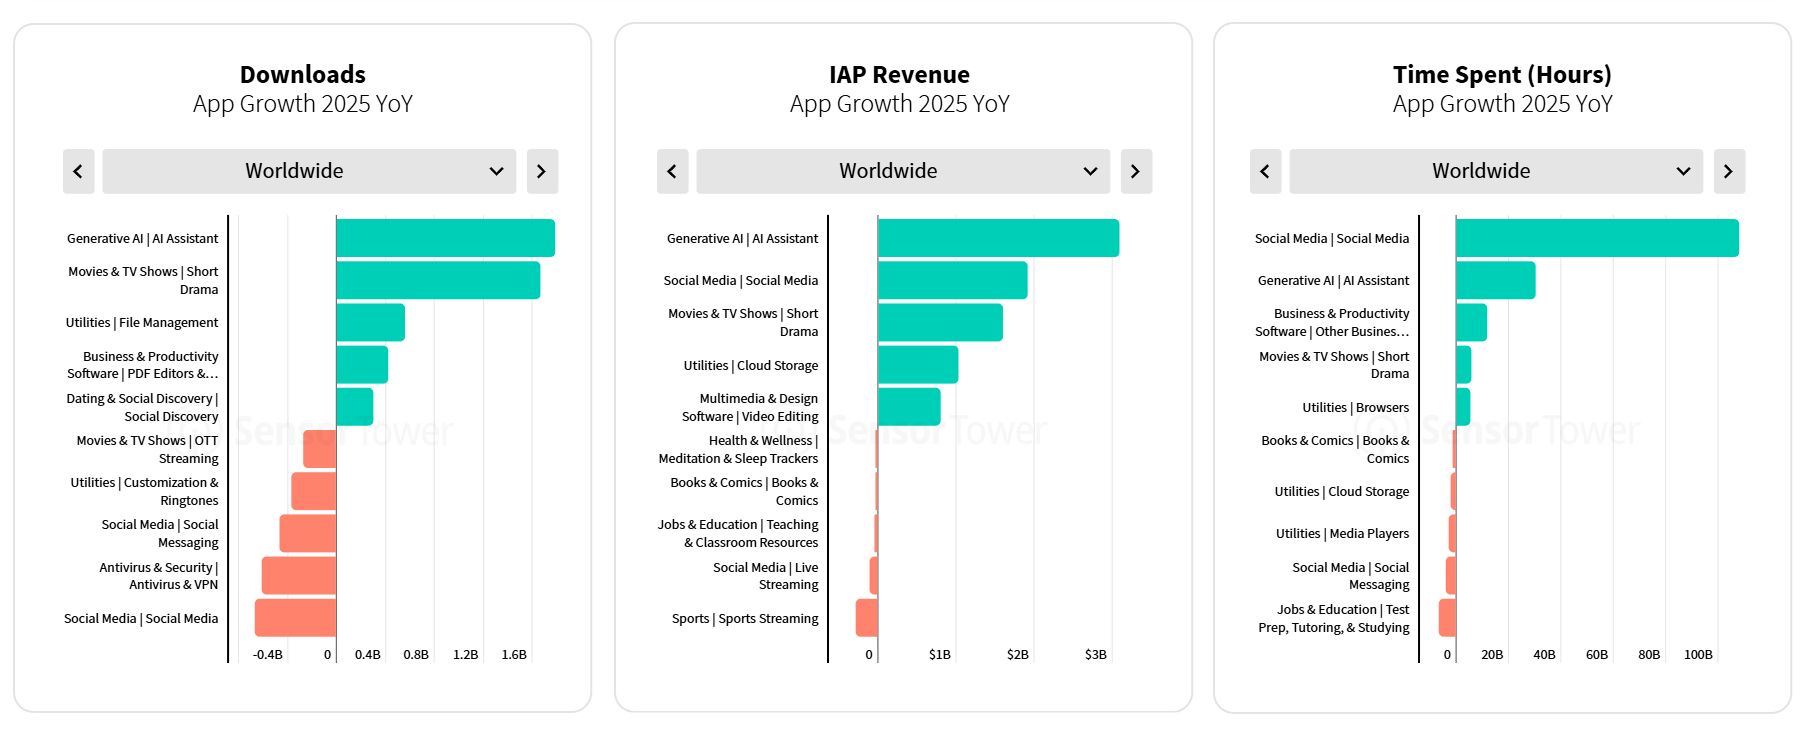Viewport: 1806px width, 733px height.
Task: Select Social Media bar in Time Spent
Action: (x=1597, y=238)
